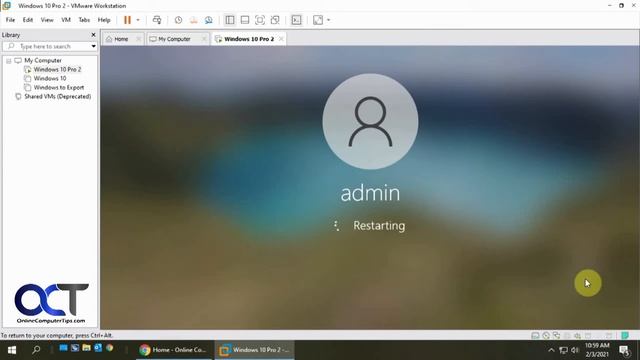Select Windows 10 Pro 2 in Library
Viewport: 640px width, 360px height.
click(57, 69)
